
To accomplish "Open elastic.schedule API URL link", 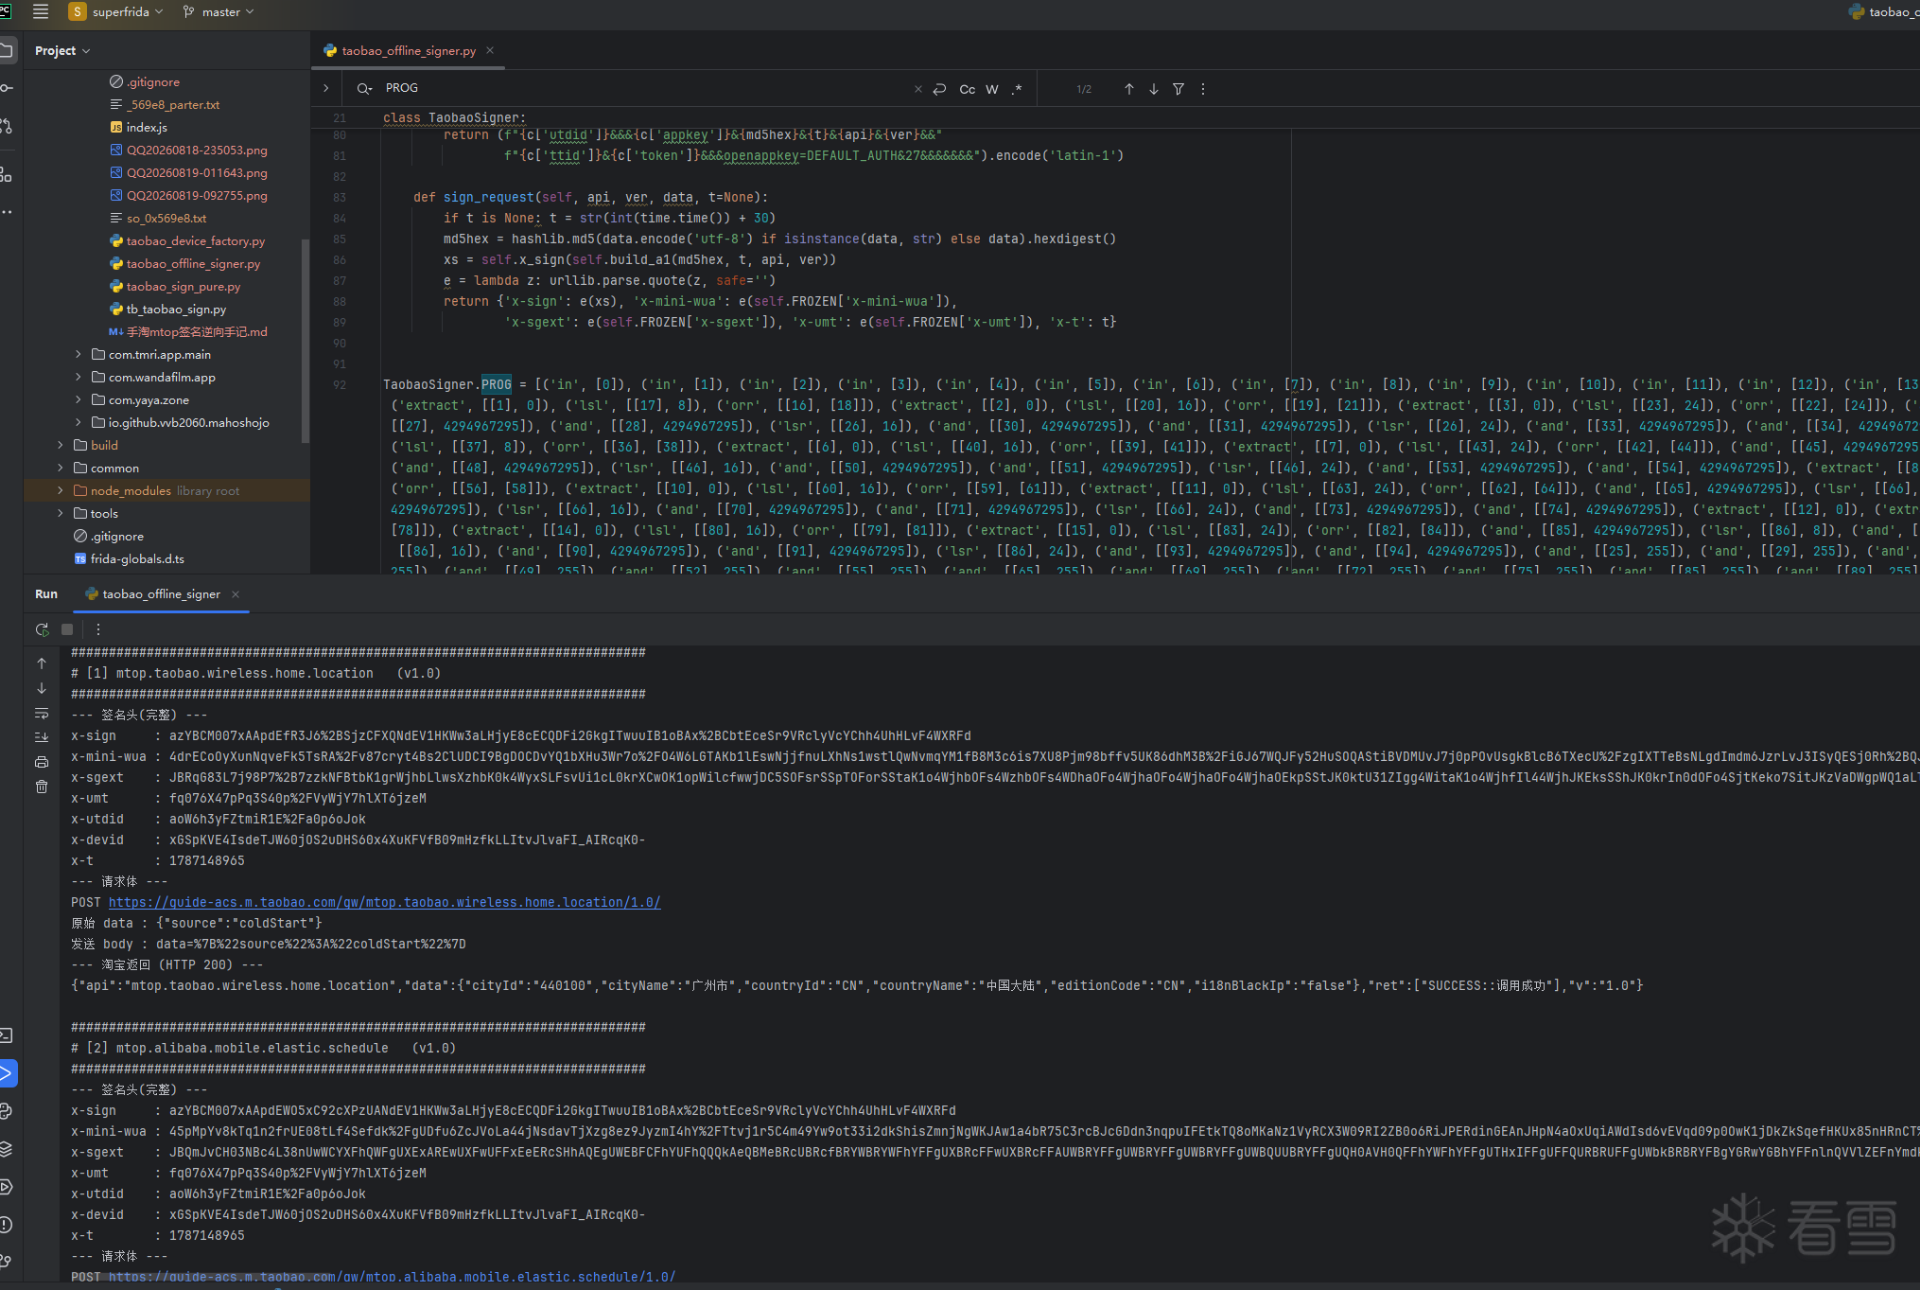I will [x=392, y=1277].
